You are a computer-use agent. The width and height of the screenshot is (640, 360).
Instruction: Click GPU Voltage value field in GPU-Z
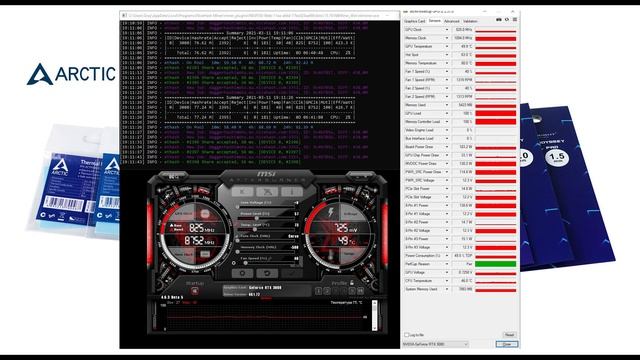pyautogui.click(x=462, y=272)
